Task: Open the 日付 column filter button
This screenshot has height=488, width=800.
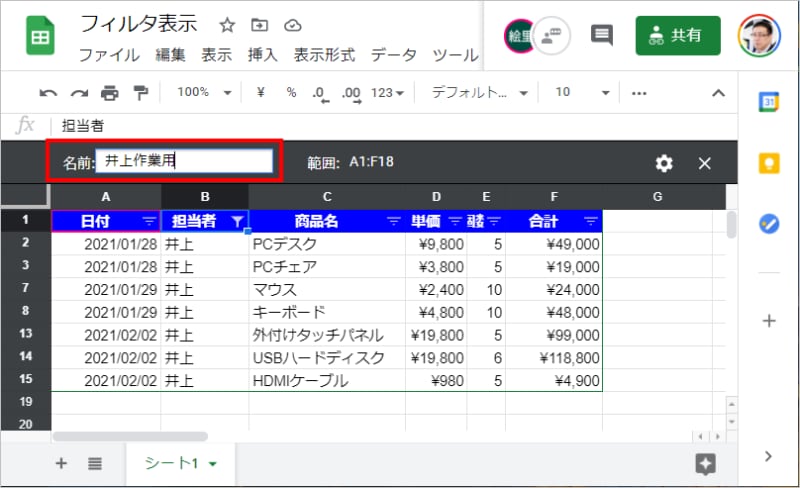Action: [149, 222]
